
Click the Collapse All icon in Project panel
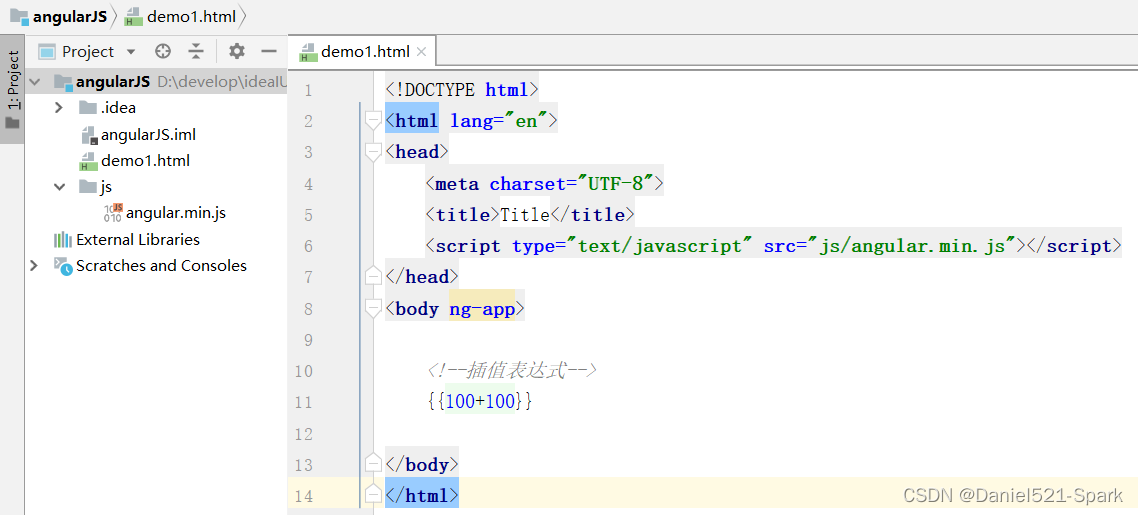coord(196,51)
